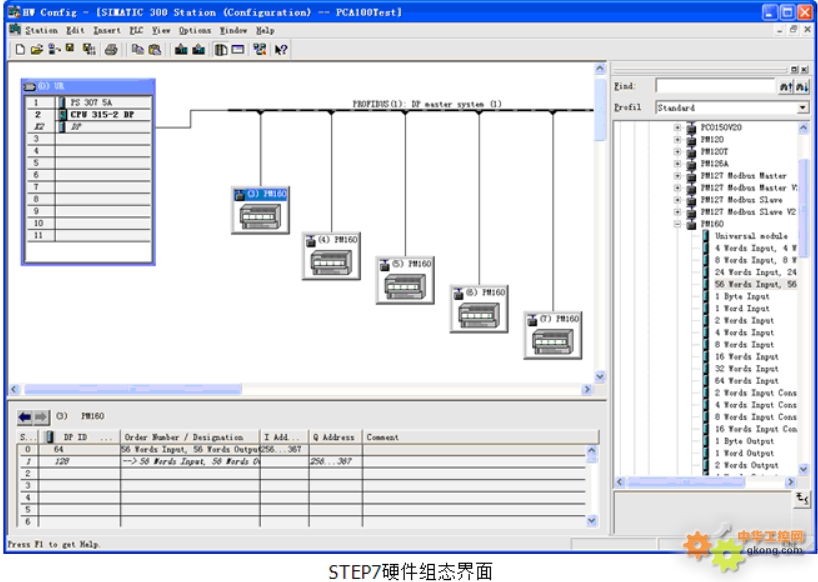Viewport: 818px width, 582px height.
Task: Click the Configure Network toolbar icon
Action: [x=260, y=50]
